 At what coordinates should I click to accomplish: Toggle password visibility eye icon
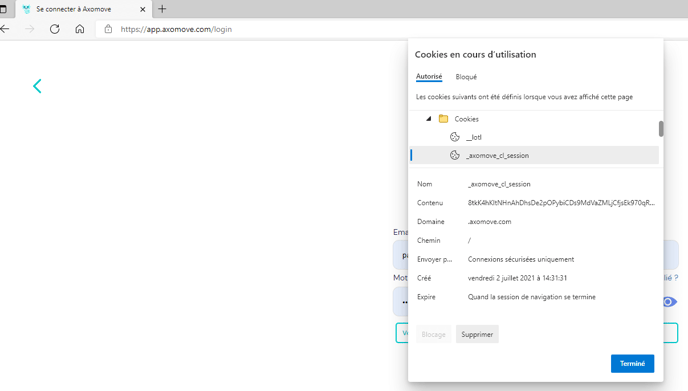tap(670, 302)
